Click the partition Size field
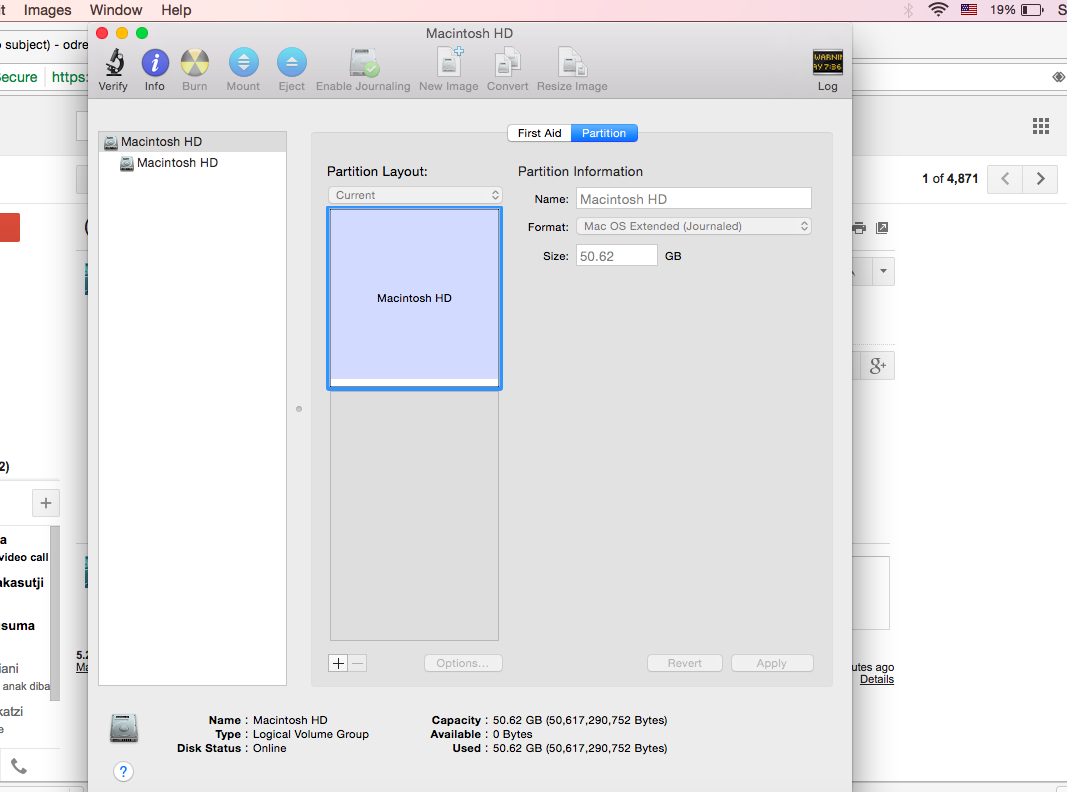The width and height of the screenshot is (1067, 792). click(x=617, y=256)
